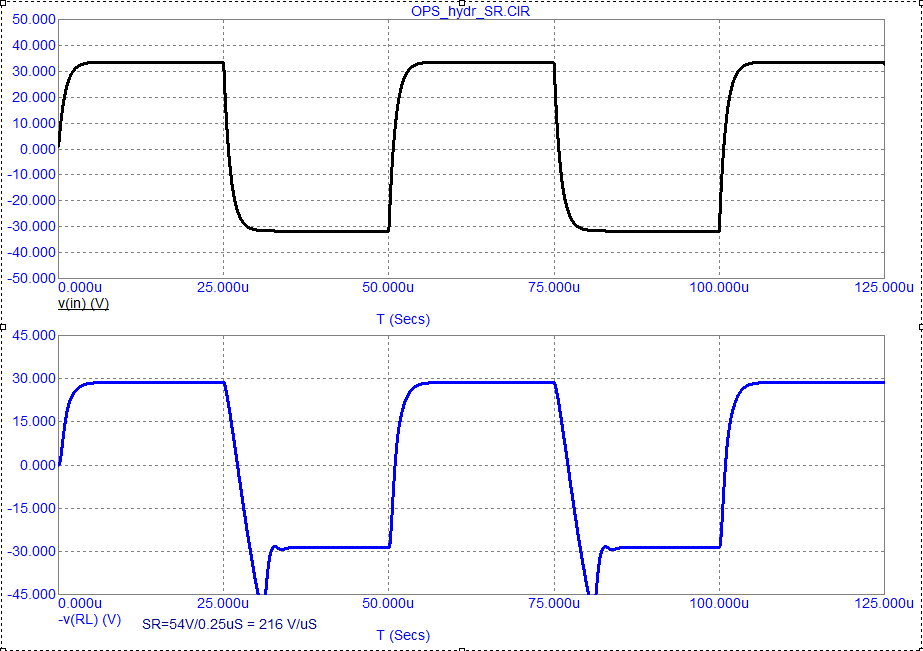Viewport: 923px width, 651px height.
Task: Click the 45.000 top value on lower Y axis
Action: pos(34,335)
